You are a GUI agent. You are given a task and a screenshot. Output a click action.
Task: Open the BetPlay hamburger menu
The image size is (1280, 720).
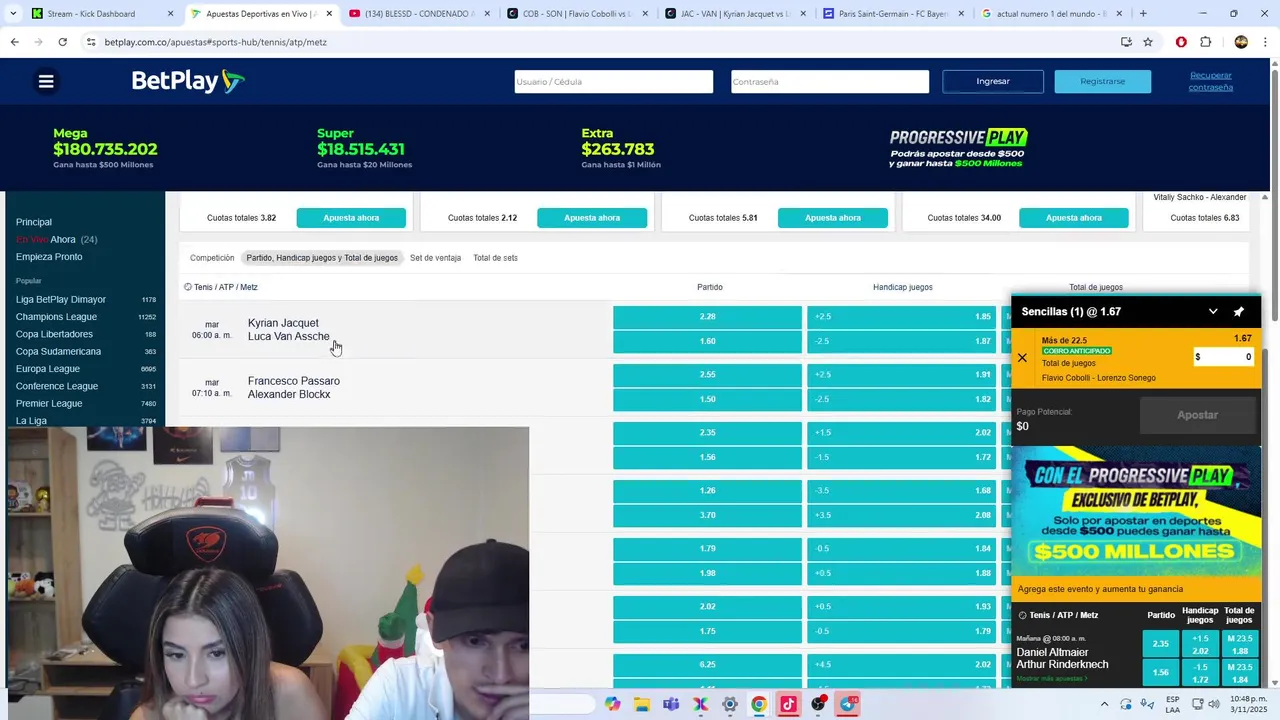click(x=46, y=82)
